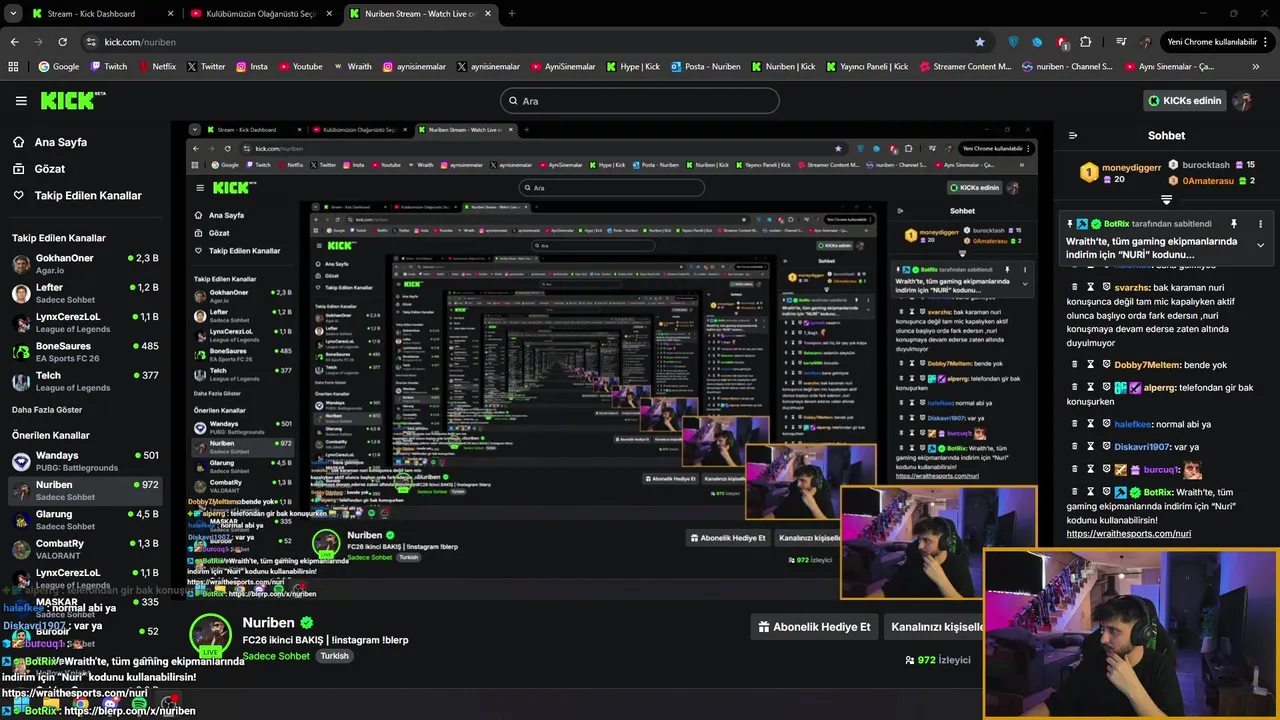
Task: Open the wraithesports.com/nuri chat link
Action: [x=1128, y=534]
